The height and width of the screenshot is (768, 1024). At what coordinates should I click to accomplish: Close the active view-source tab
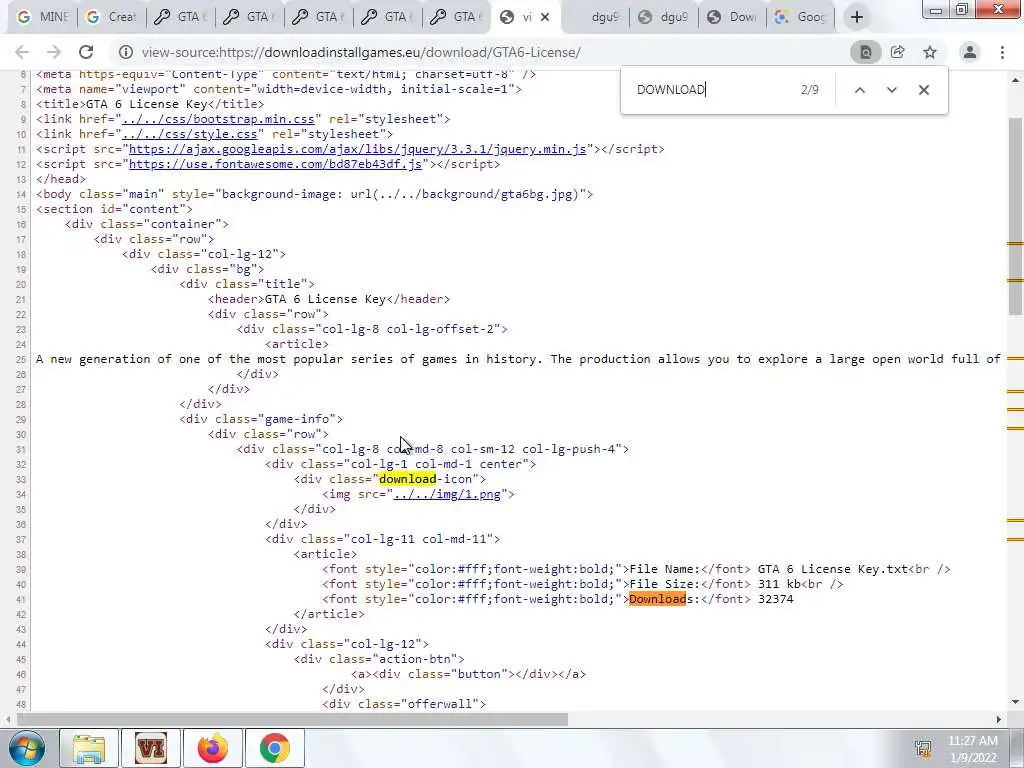click(545, 17)
